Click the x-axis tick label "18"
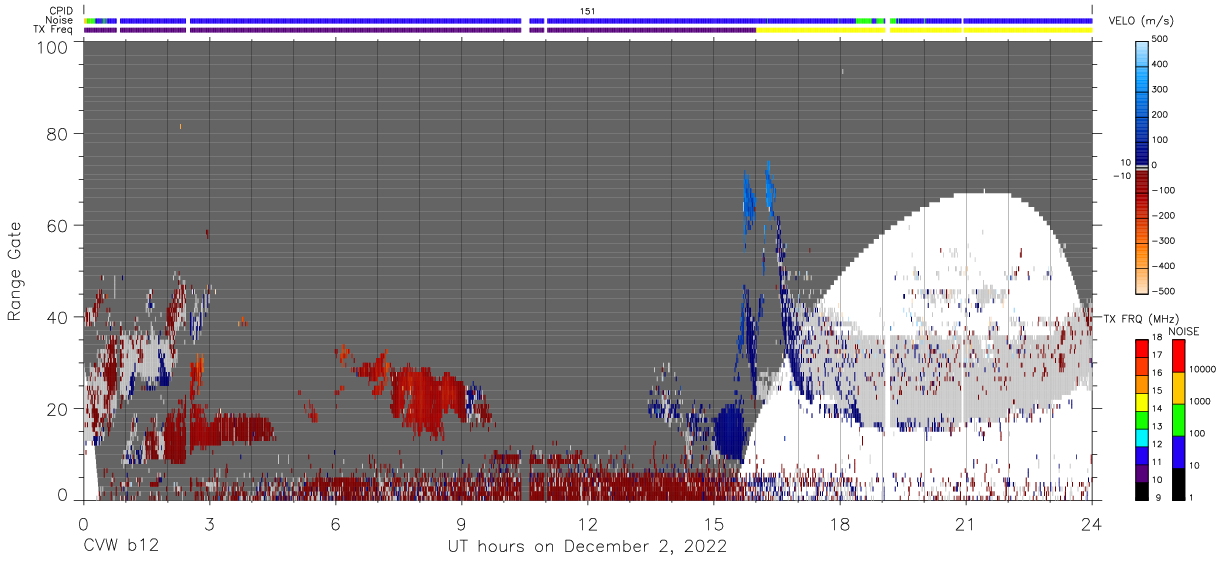 coord(839,525)
